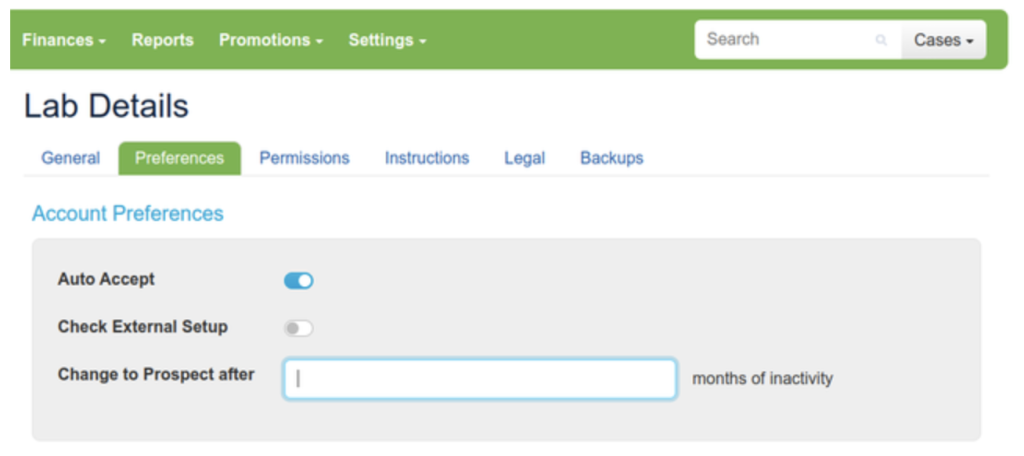Open the Permissions tab
This screenshot has width=1024, height=456.
click(x=304, y=158)
